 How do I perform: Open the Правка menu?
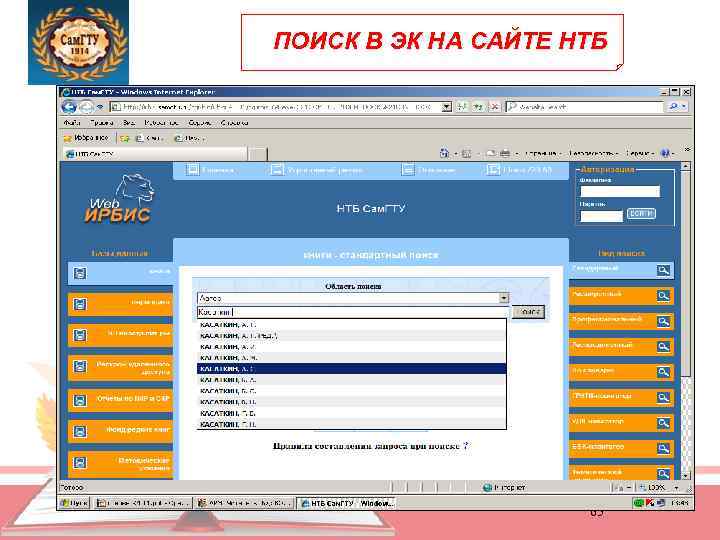(x=101, y=123)
